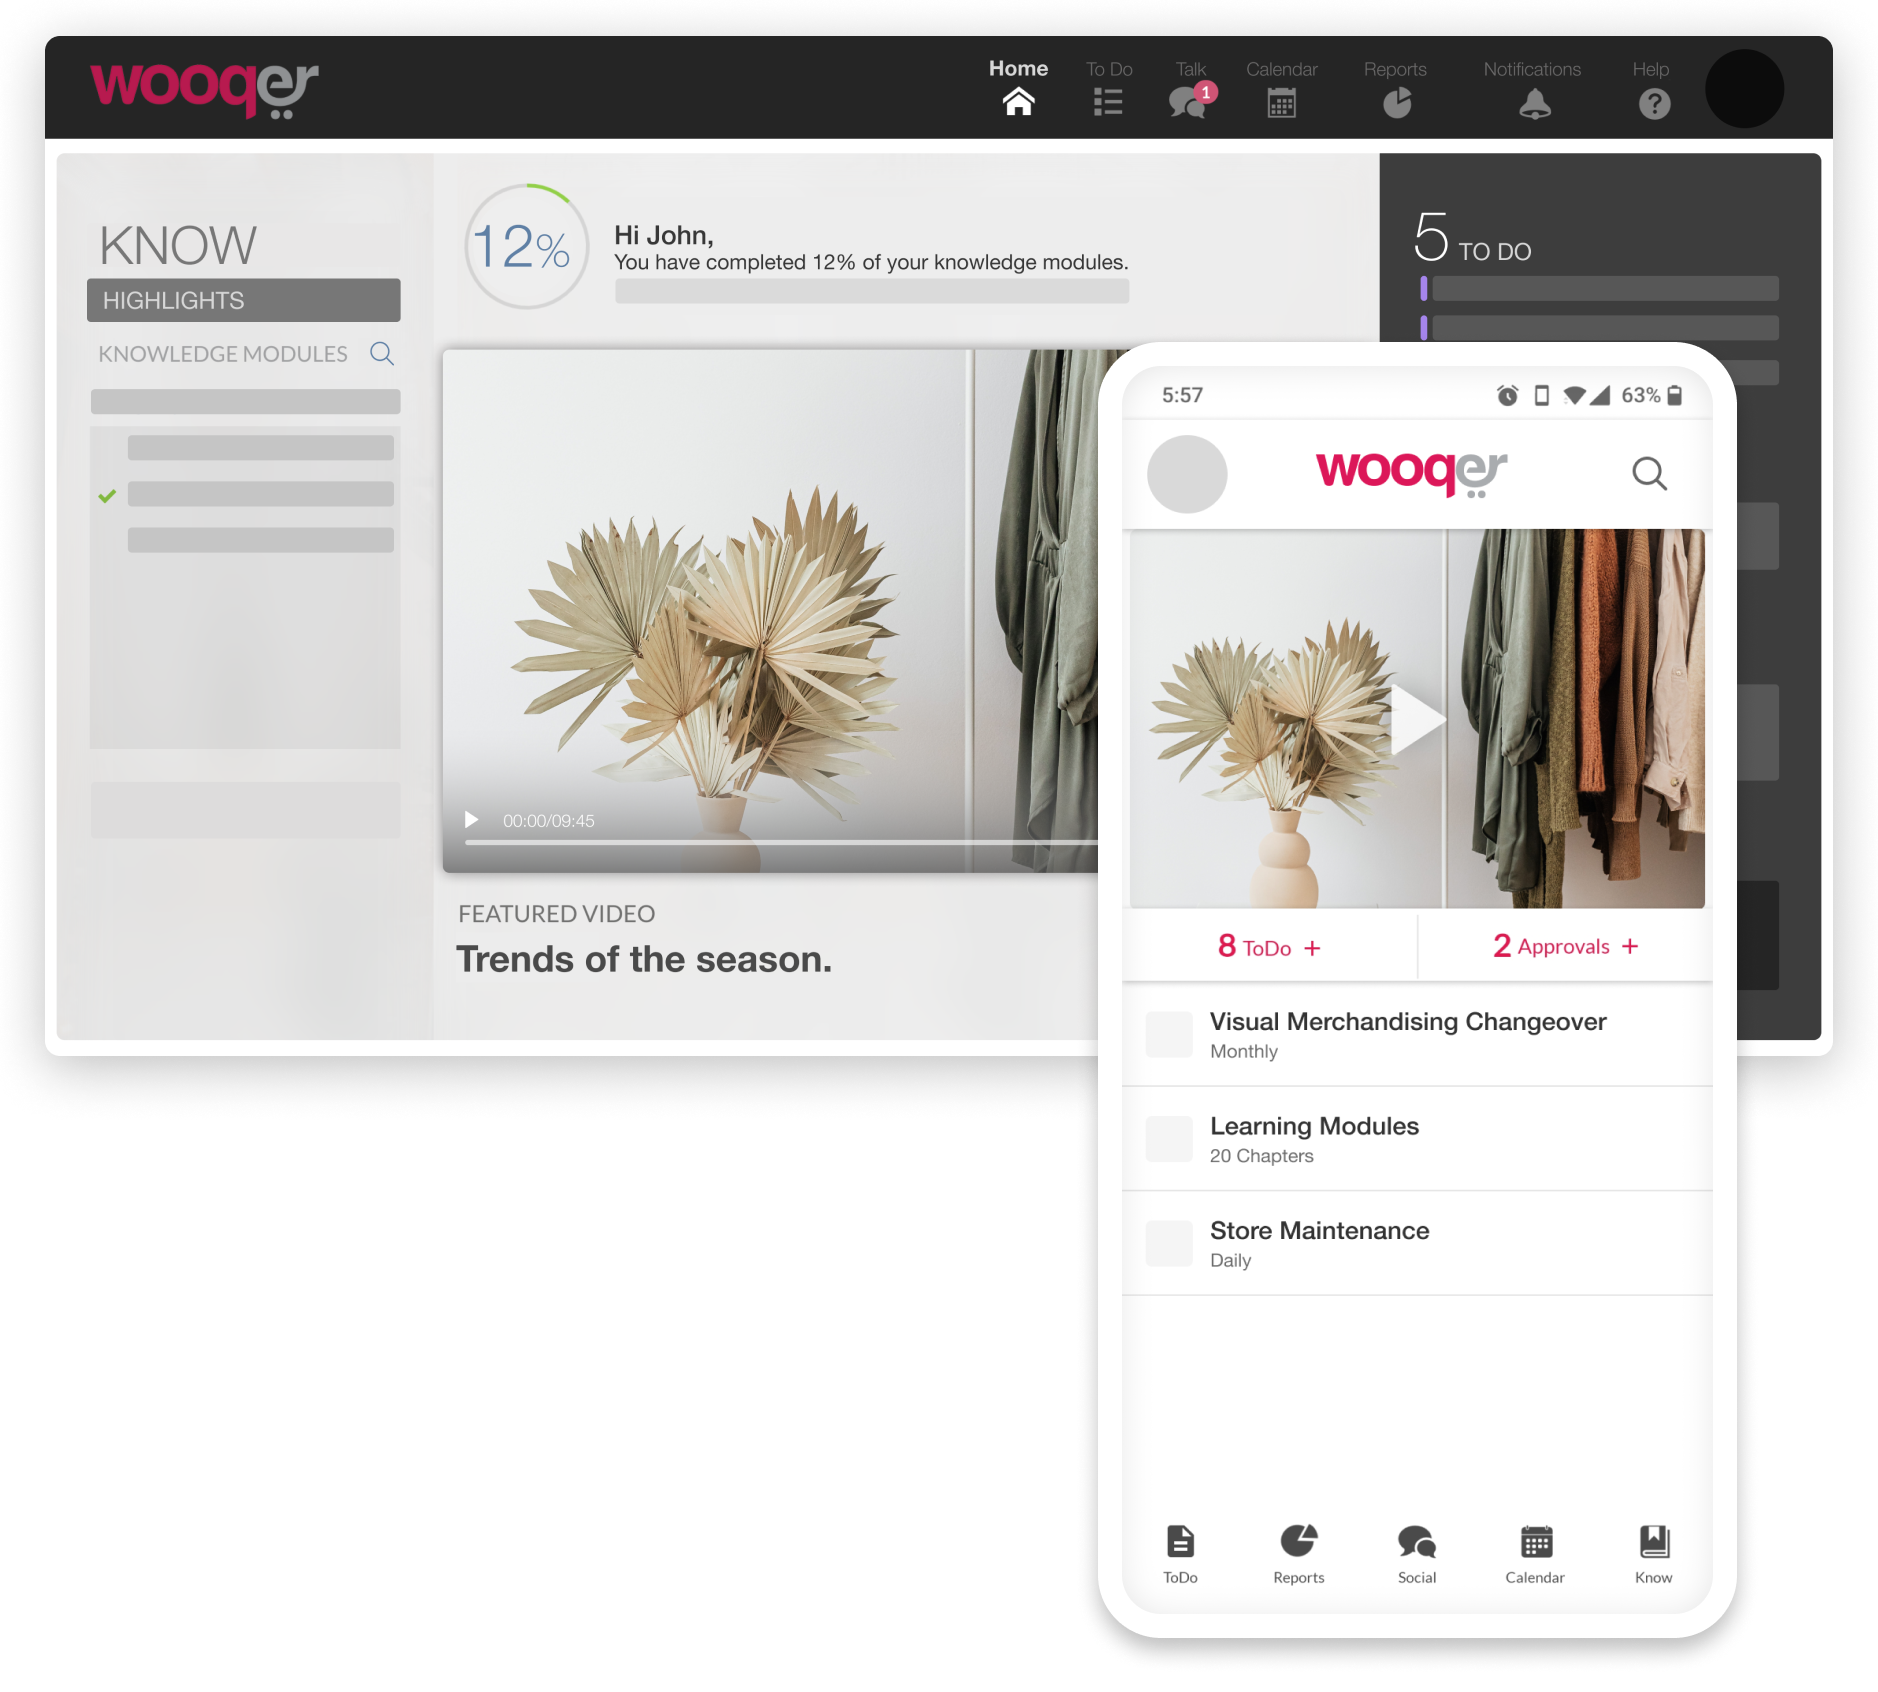Mark Store Maintenance checkbox as done
This screenshot has width=1878, height=1692.
click(1168, 1243)
